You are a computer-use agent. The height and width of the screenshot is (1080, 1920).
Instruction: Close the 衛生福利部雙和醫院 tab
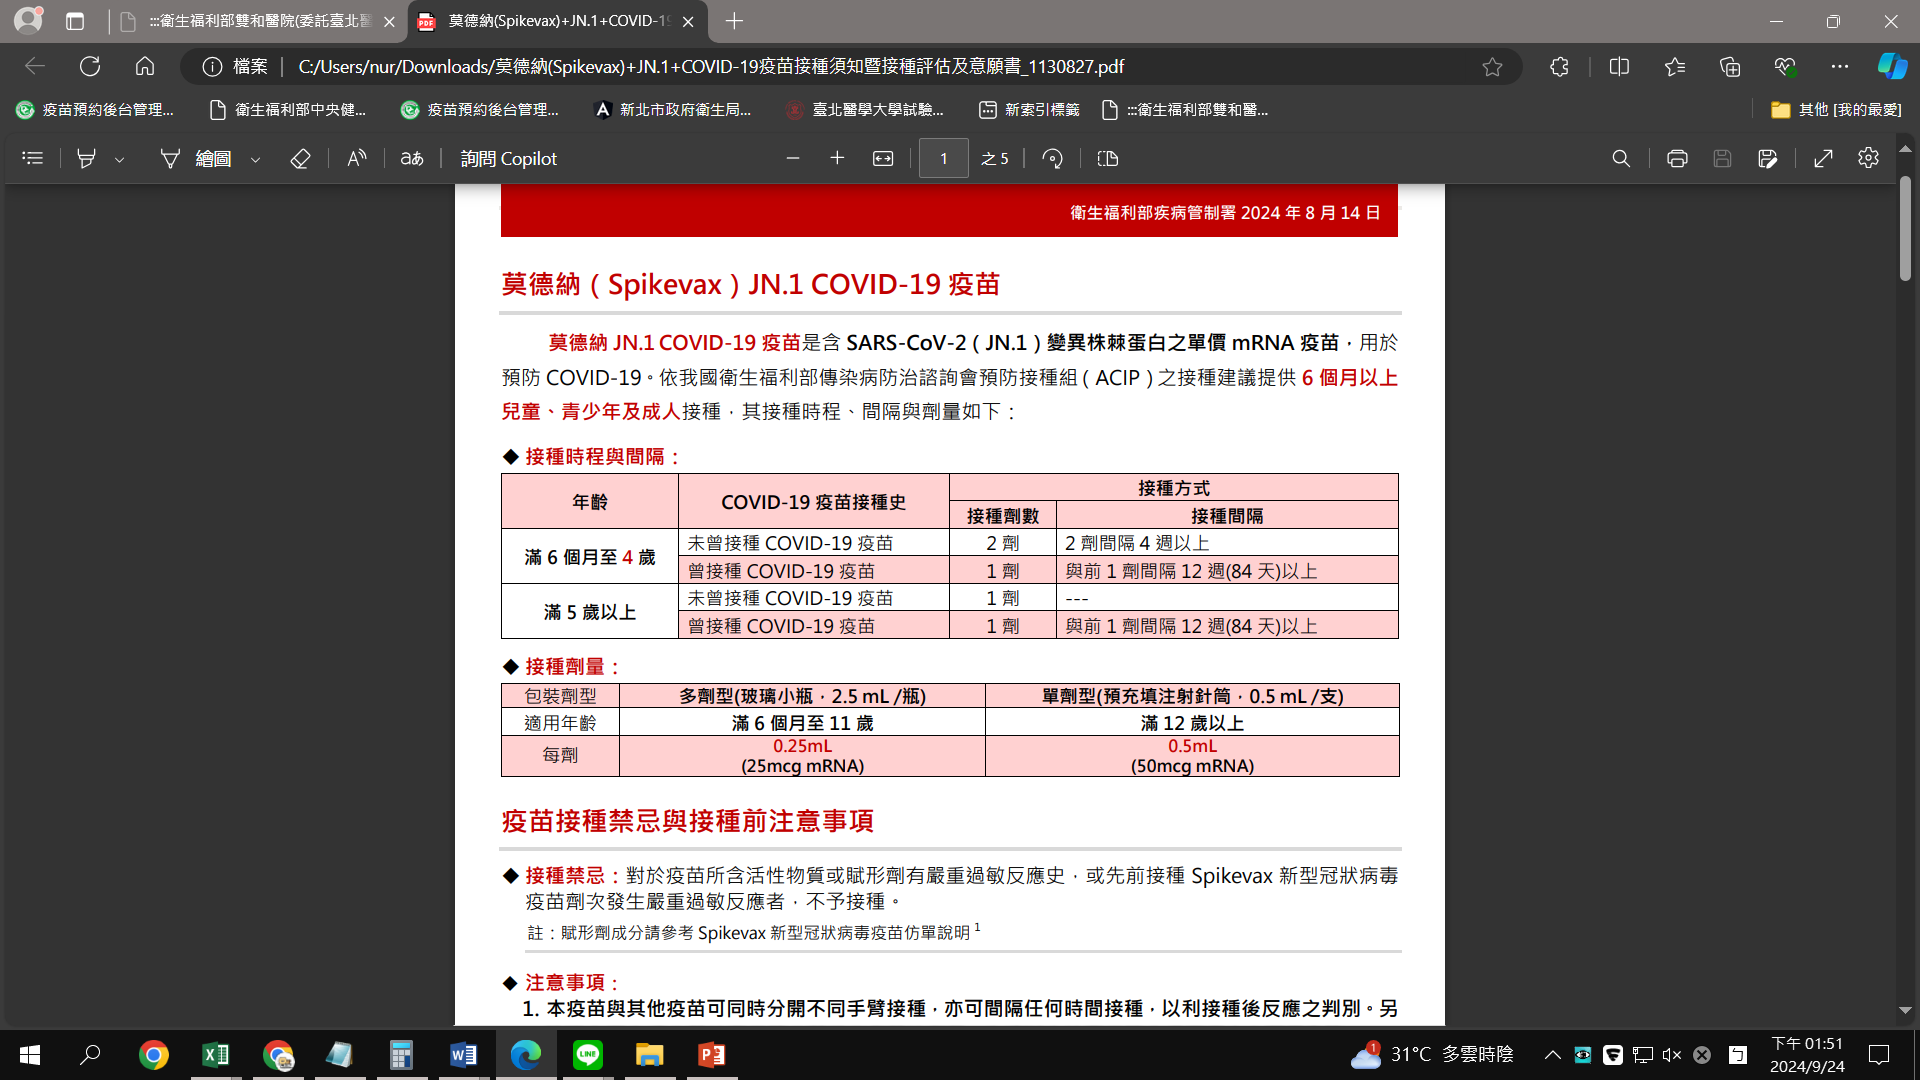click(389, 21)
